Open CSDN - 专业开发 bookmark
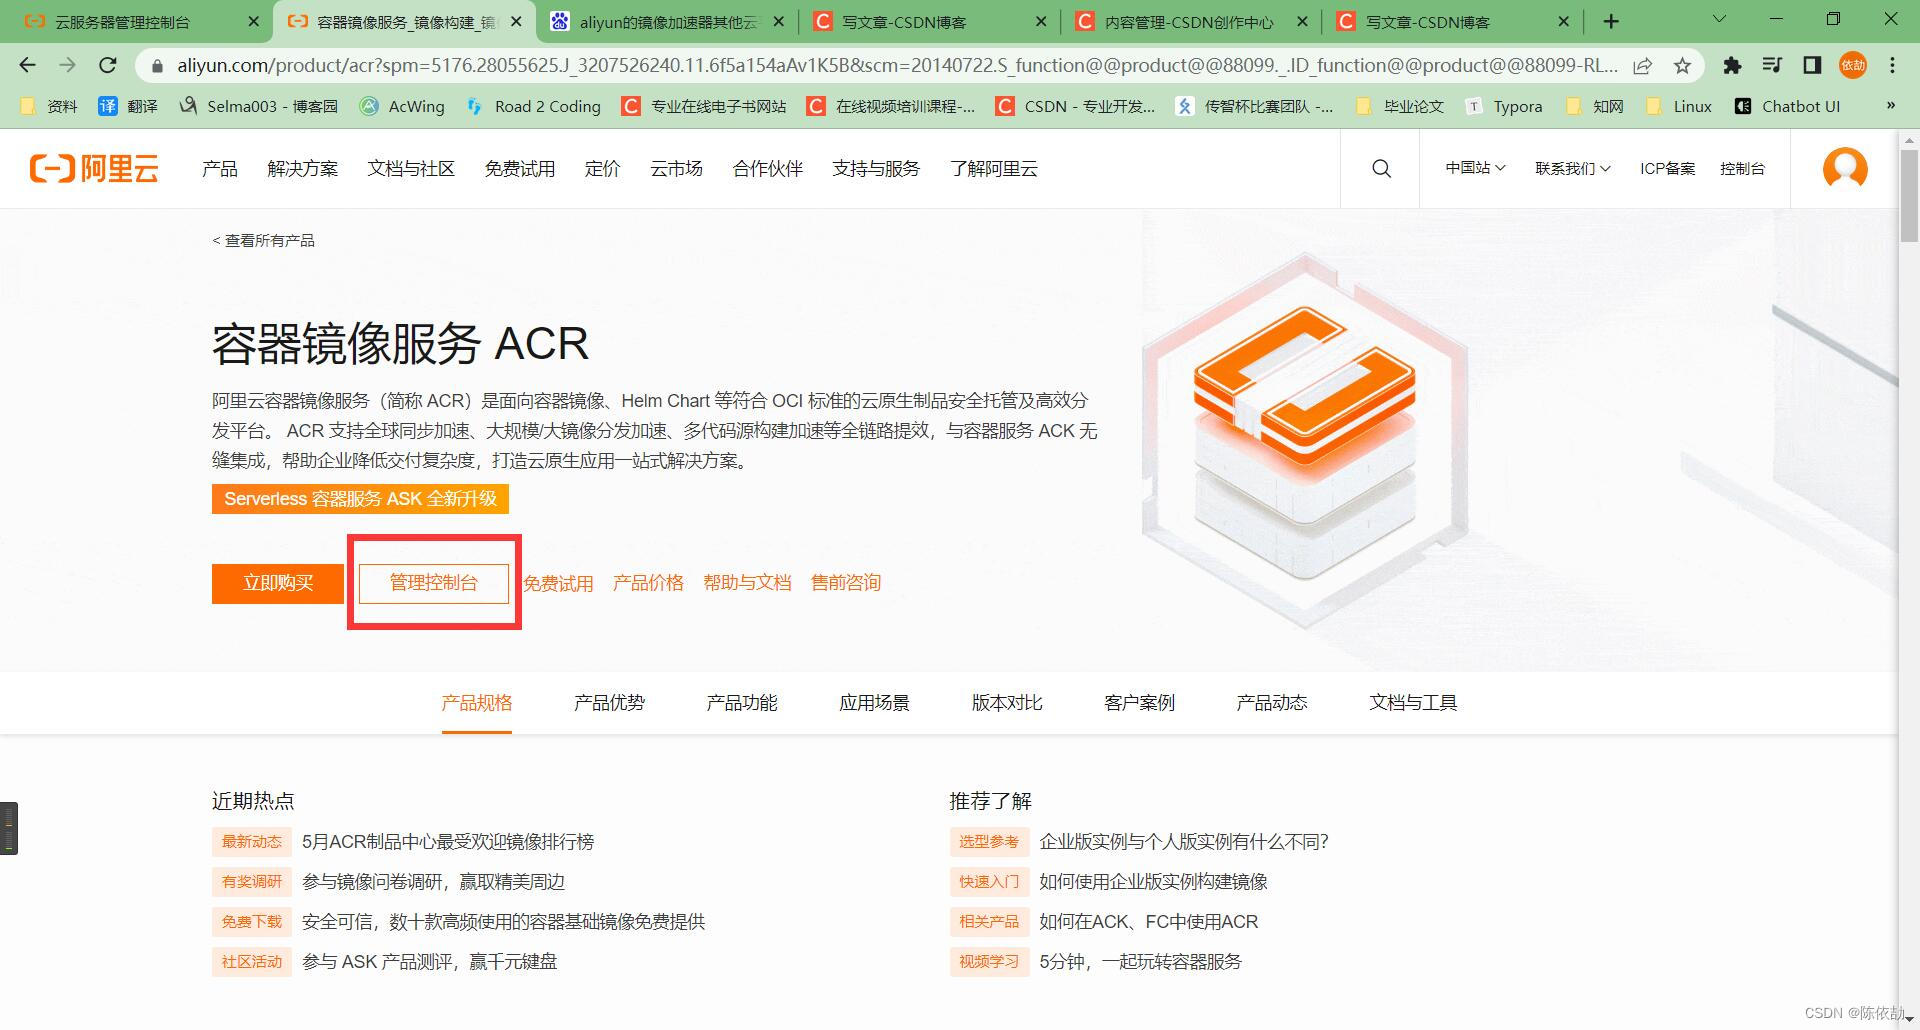The width and height of the screenshot is (1920, 1030). pyautogui.click(x=1076, y=106)
